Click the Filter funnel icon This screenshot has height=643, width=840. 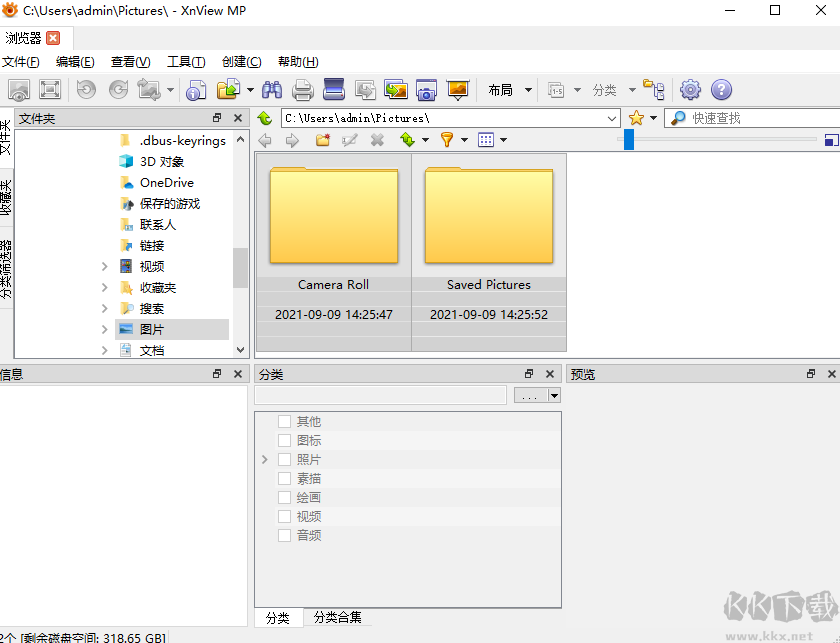(447, 139)
